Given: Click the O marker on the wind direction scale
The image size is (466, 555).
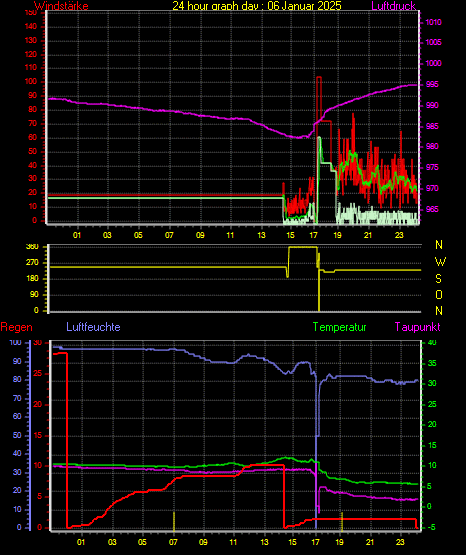Looking at the screenshot, I should [439, 294].
